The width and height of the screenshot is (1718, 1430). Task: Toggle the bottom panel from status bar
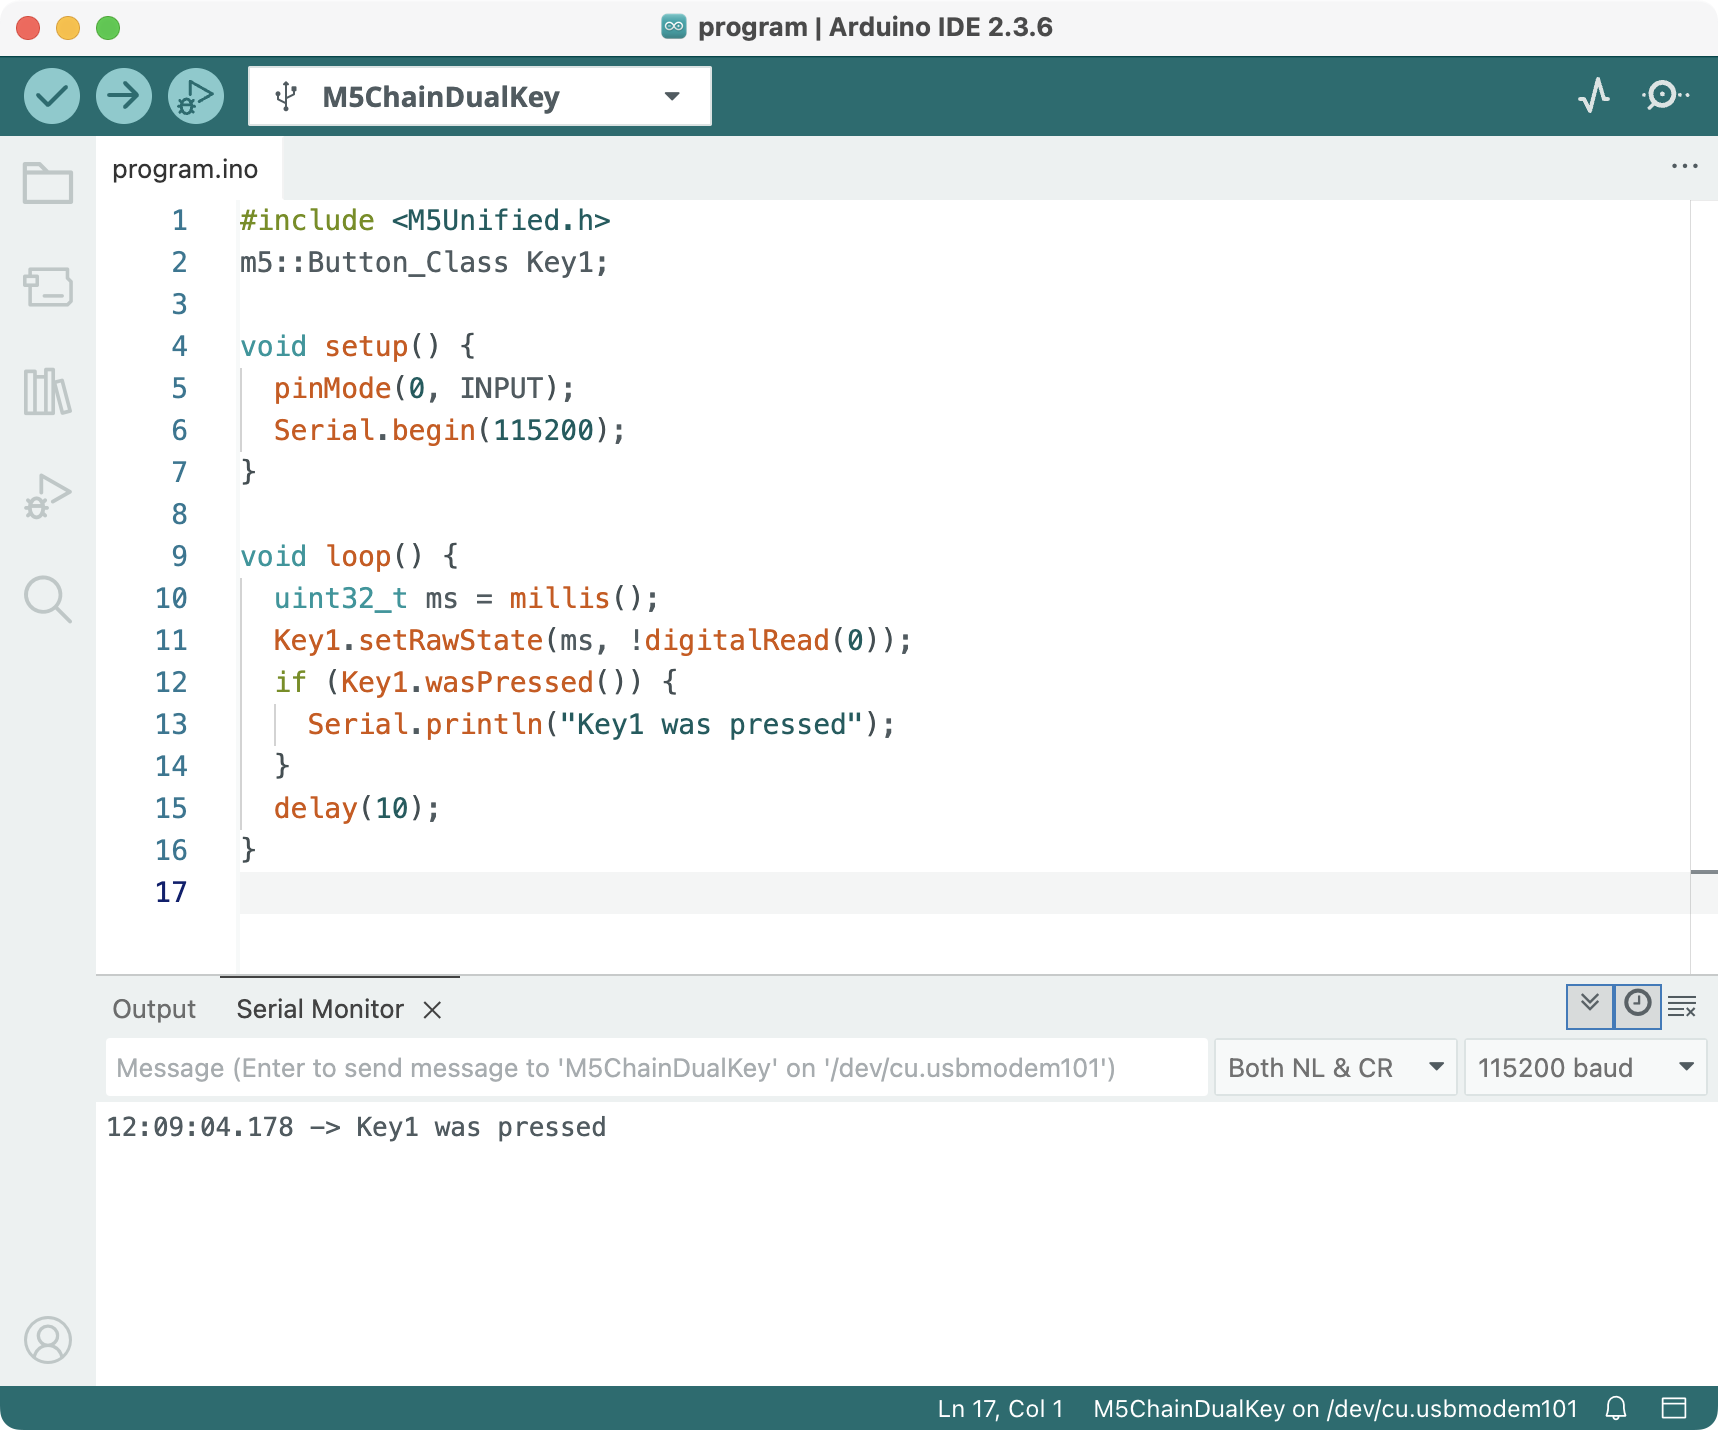pos(1673,1408)
